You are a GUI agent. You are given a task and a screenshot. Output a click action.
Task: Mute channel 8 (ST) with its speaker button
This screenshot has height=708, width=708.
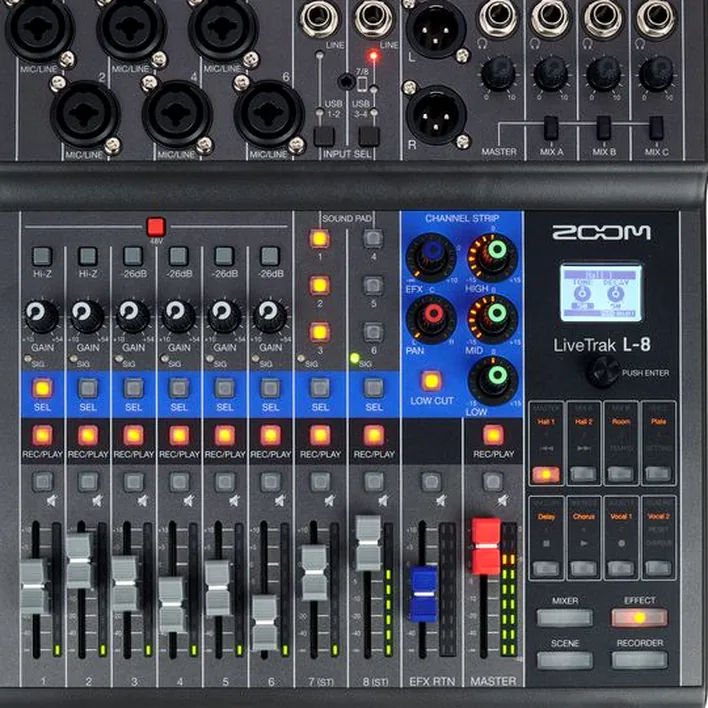tap(374, 481)
